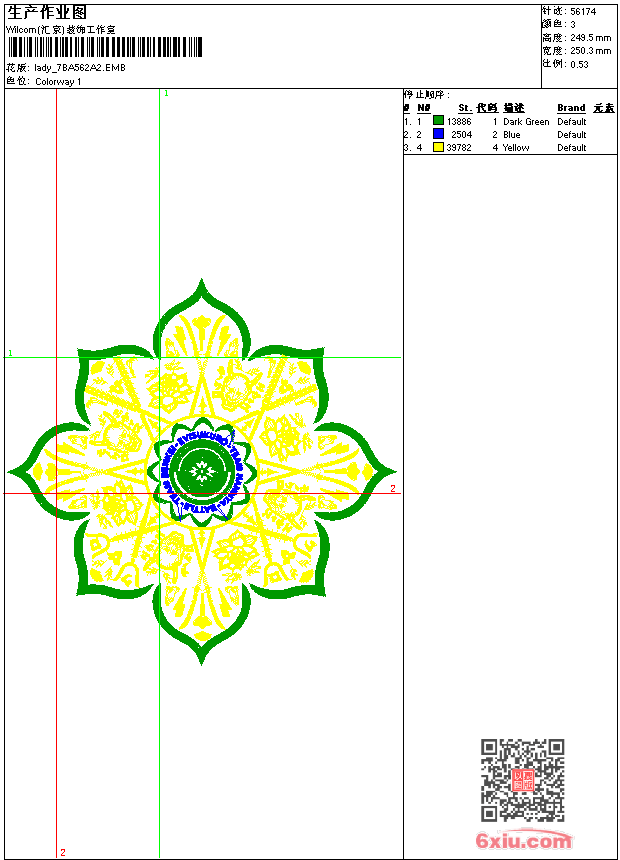Click the 生产作业图 title
Screen dimensions: 620x860
[47, 12]
